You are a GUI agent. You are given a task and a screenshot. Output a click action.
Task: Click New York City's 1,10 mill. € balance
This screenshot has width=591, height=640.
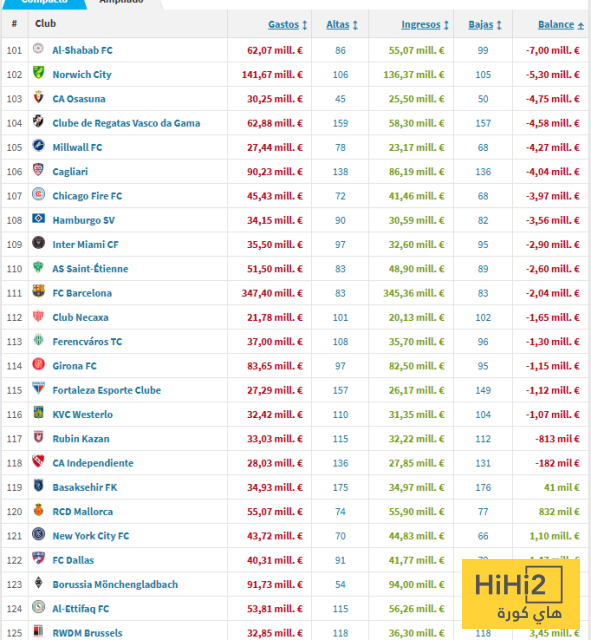click(555, 536)
